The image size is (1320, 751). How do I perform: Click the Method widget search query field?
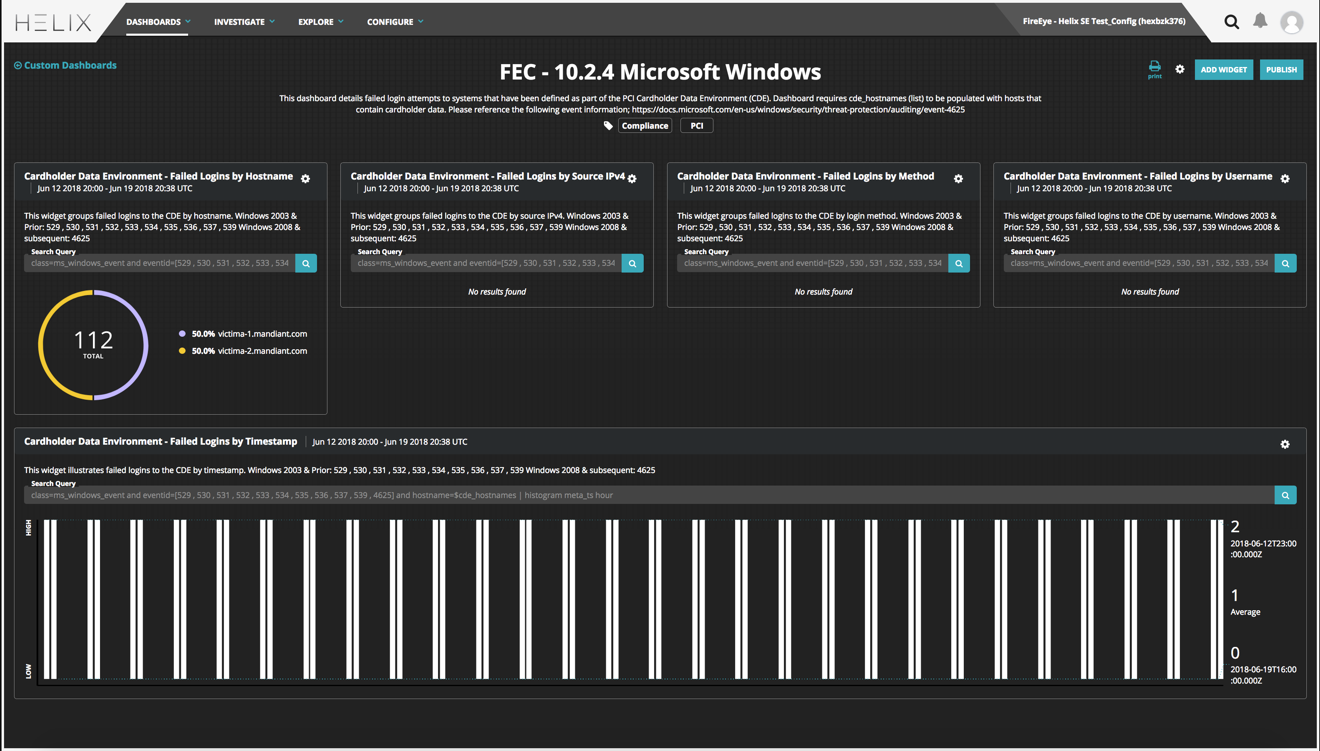813,263
